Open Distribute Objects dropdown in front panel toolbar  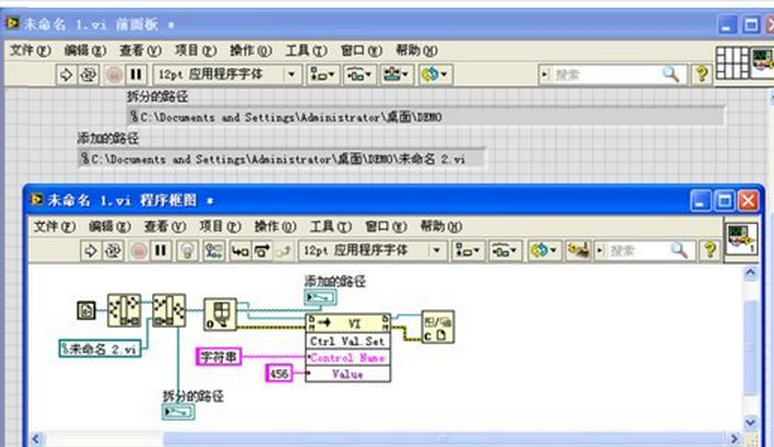[359, 75]
